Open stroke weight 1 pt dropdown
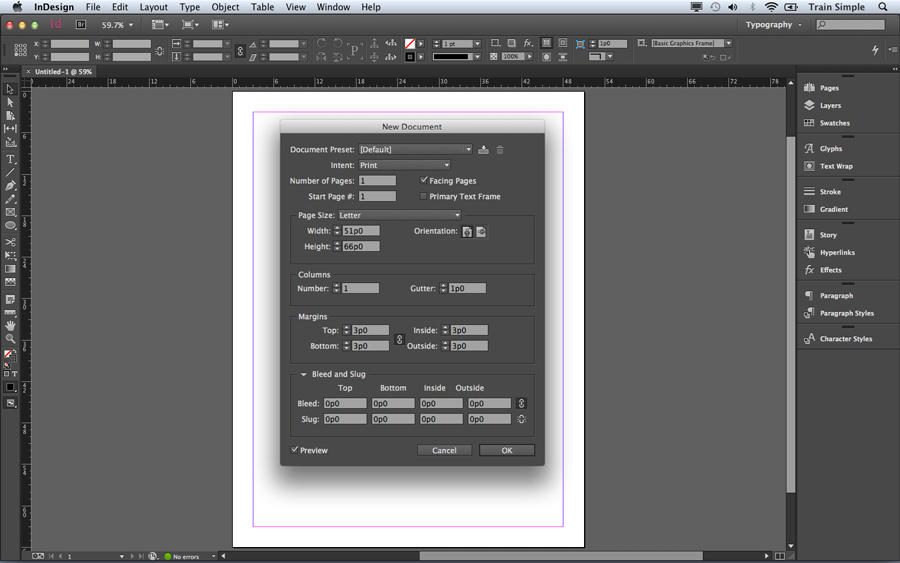The image size is (900, 563). pyautogui.click(x=476, y=44)
